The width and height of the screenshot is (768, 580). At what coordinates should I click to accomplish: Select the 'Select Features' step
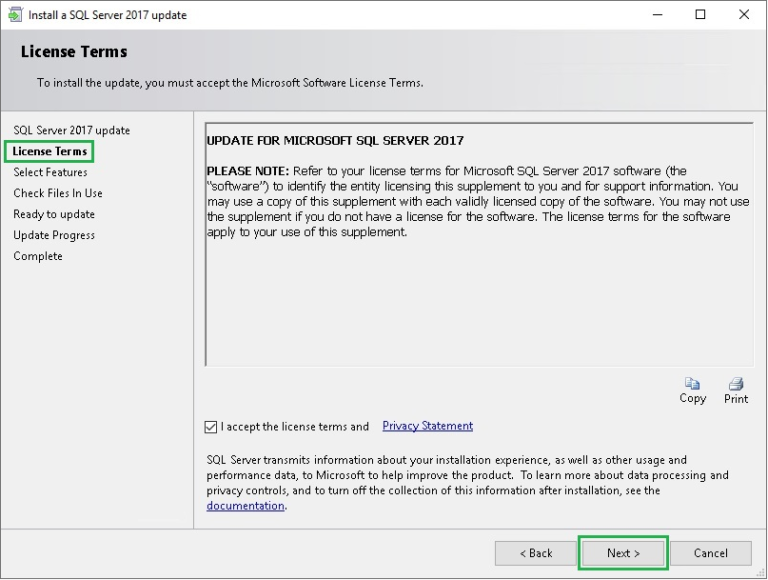point(50,172)
